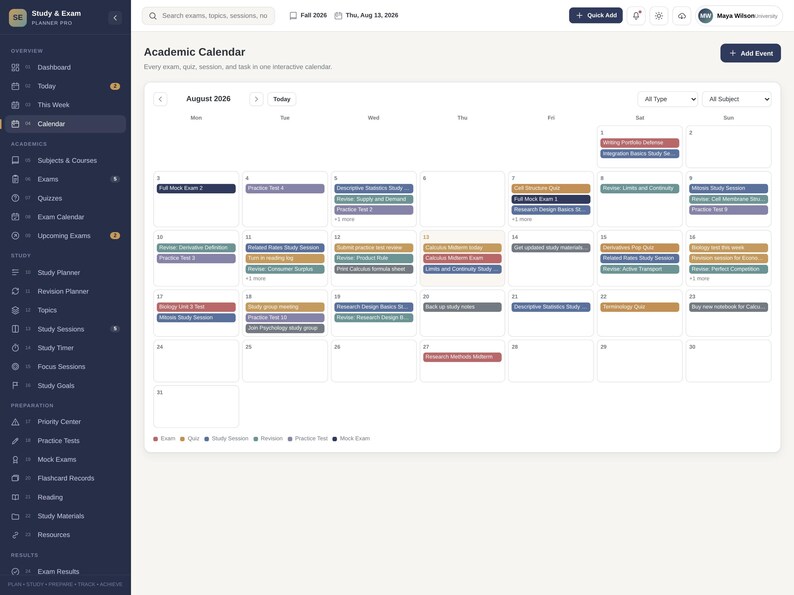Click the Resources link icon
This screenshot has height=595, width=794.
15,535
